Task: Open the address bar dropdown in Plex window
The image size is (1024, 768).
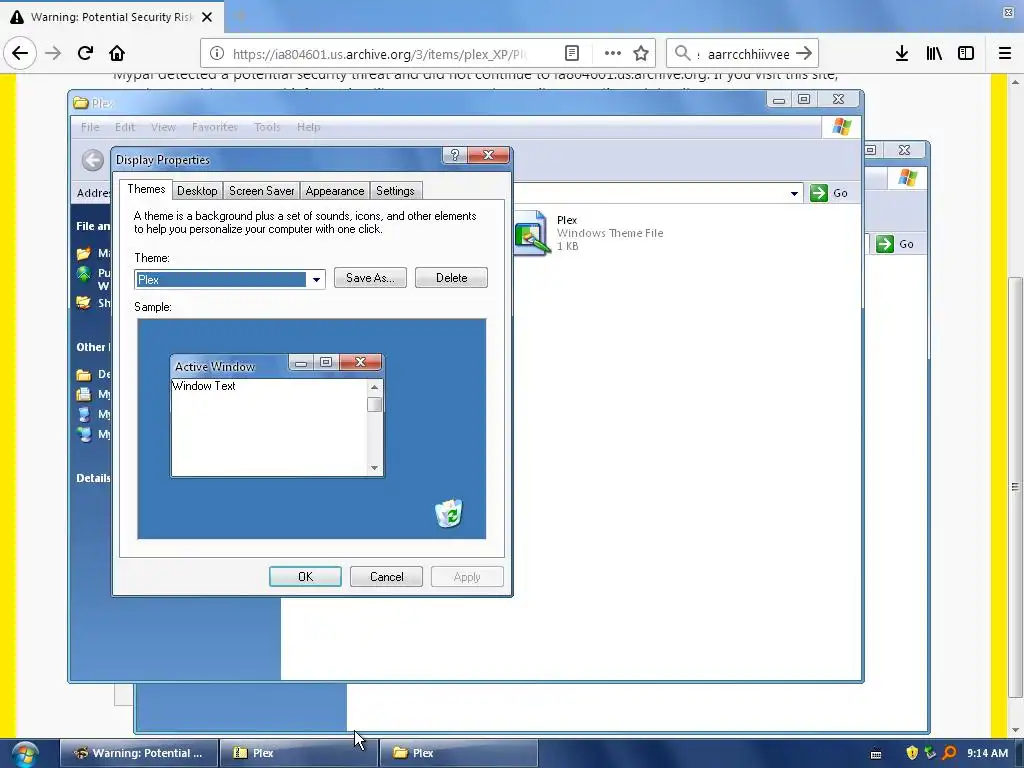Action: click(794, 193)
